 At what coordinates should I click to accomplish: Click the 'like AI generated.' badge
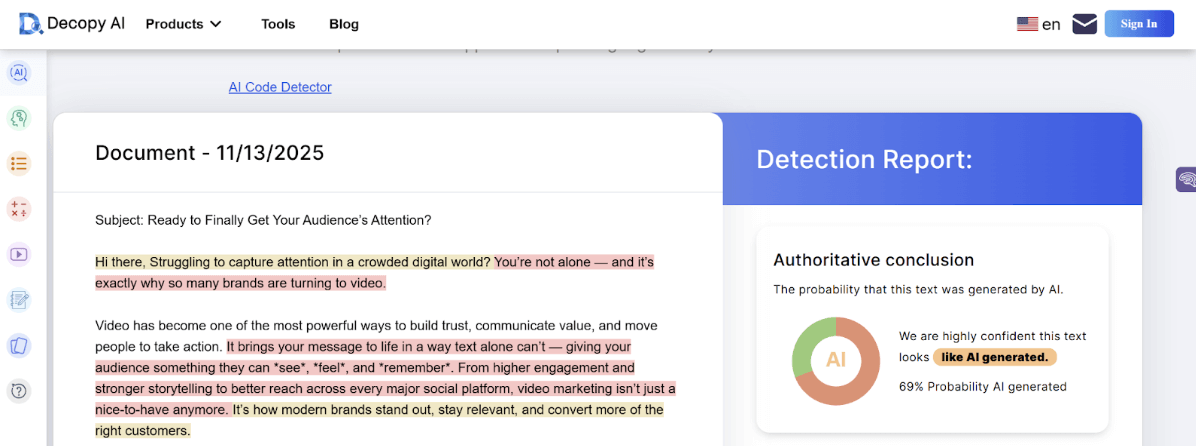coord(995,357)
